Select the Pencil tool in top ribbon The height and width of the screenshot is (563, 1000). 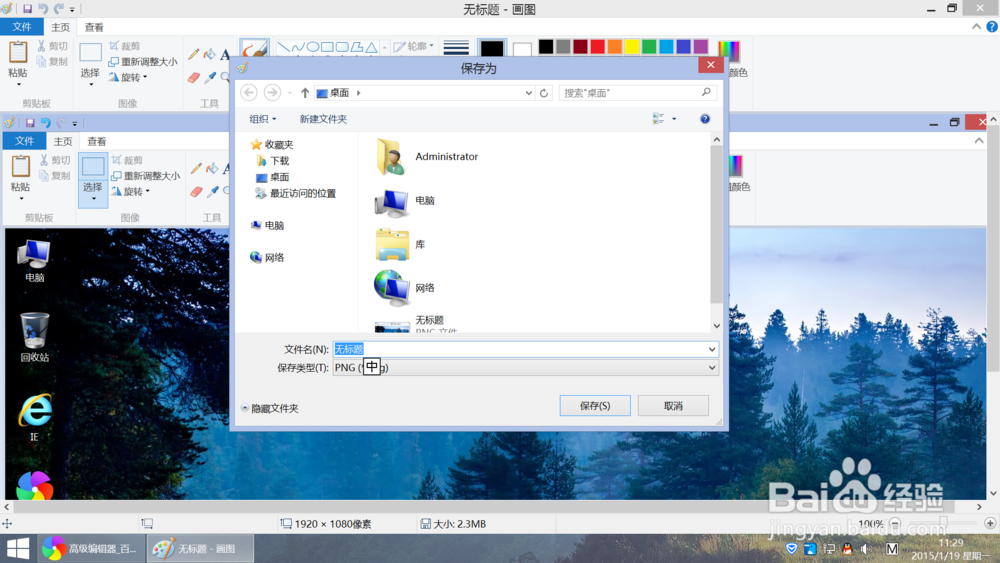click(x=194, y=55)
